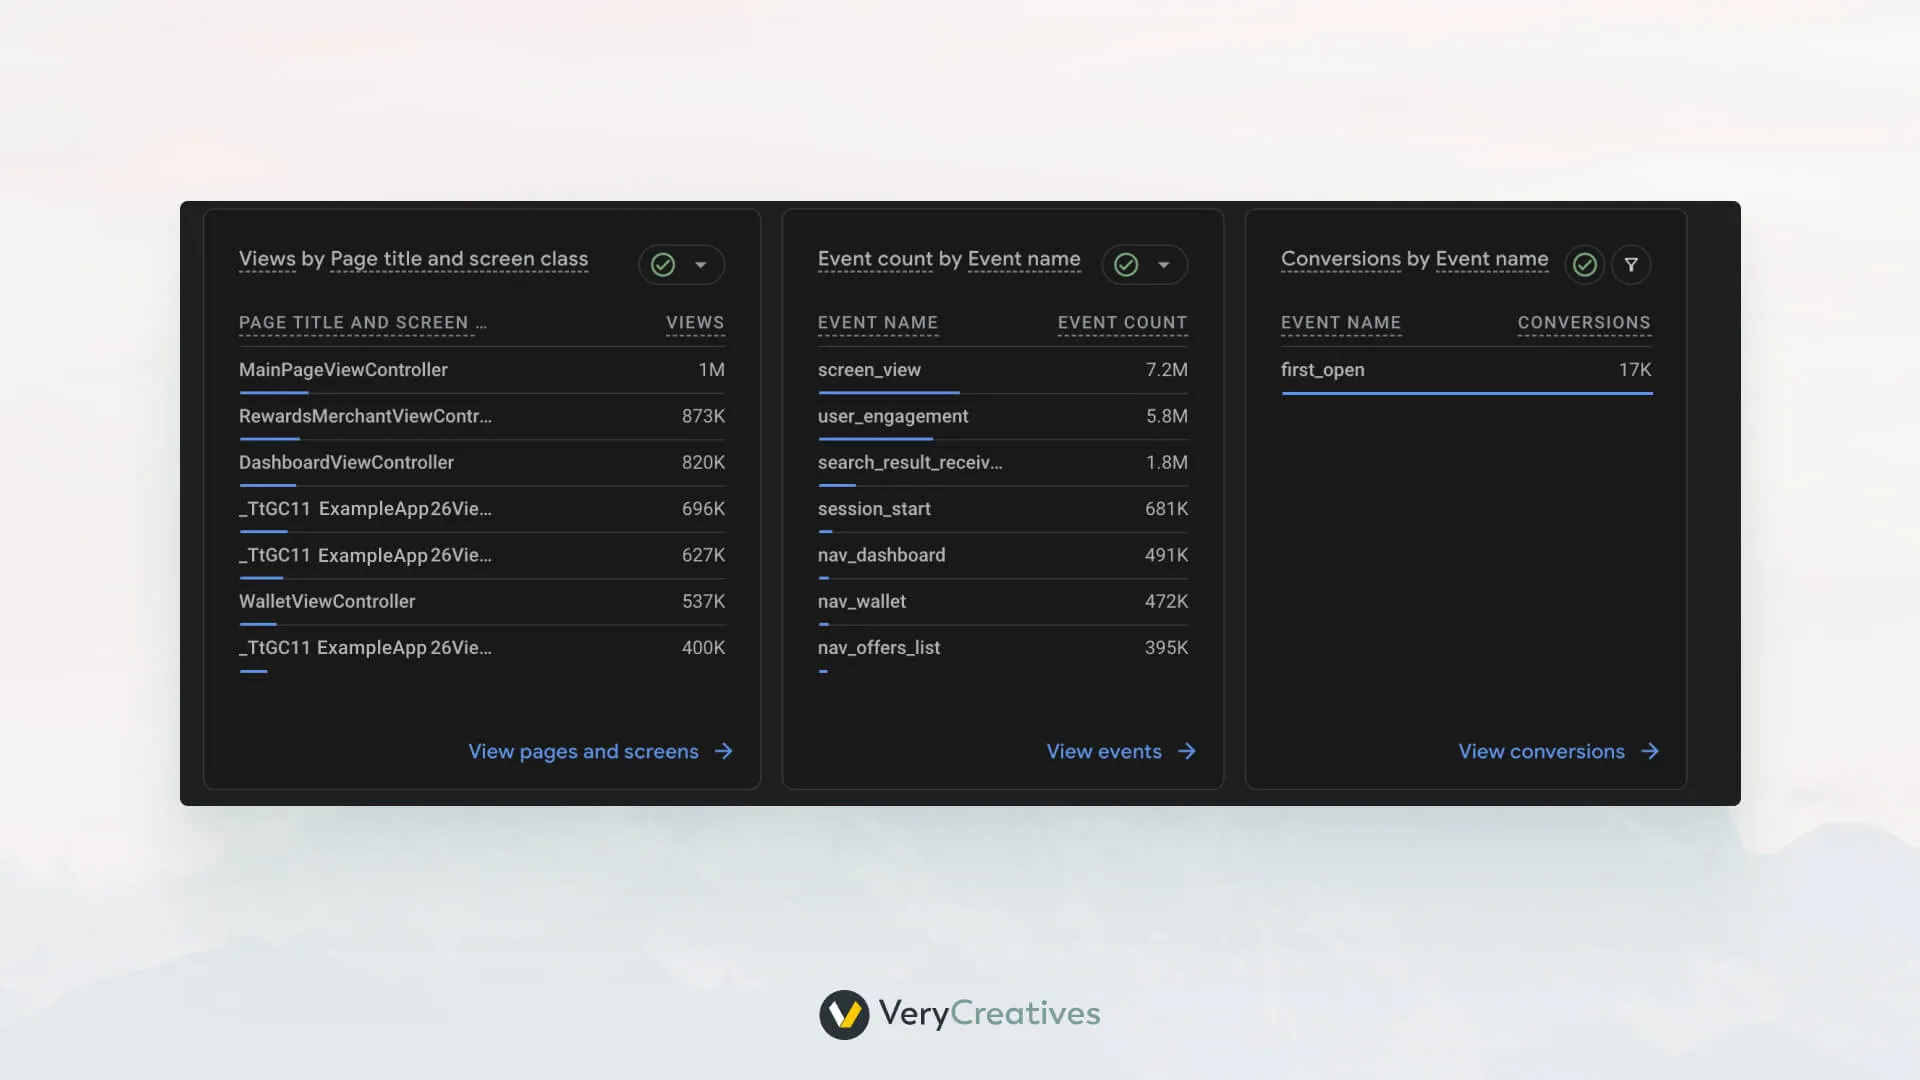Click the arrow icon beside View conversions
1920x1080 pixels.
[x=1650, y=751]
